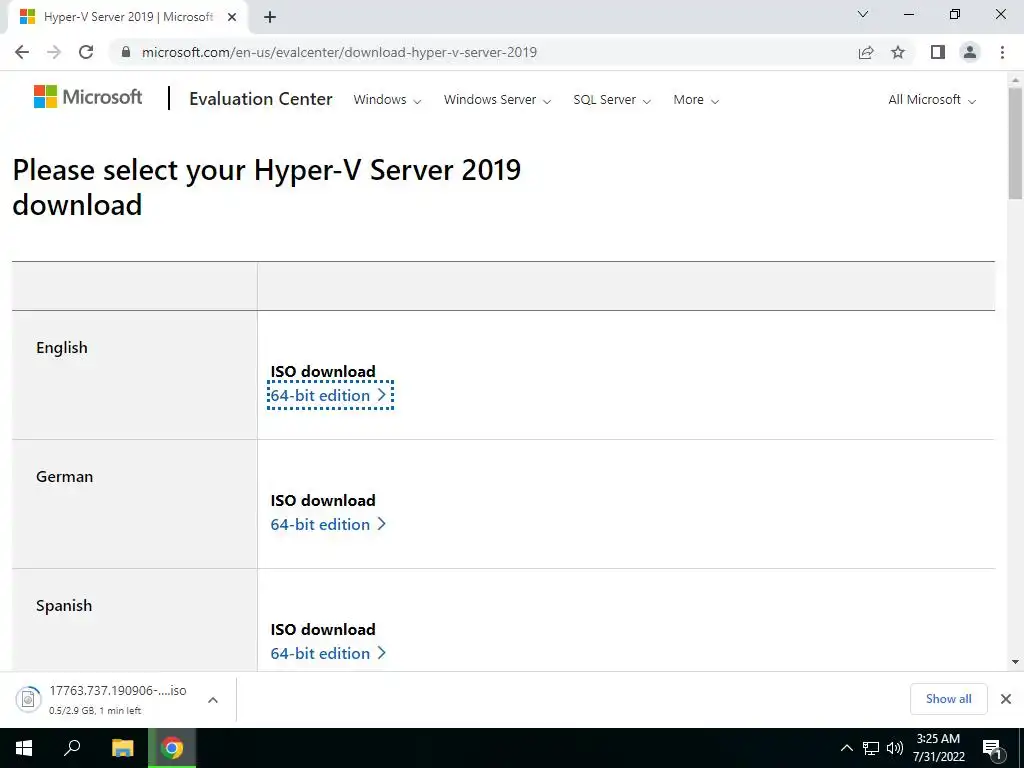Image resolution: width=1024 pixels, height=768 pixels.
Task: Click the padlock site info icon
Action: (x=126, y=52)
